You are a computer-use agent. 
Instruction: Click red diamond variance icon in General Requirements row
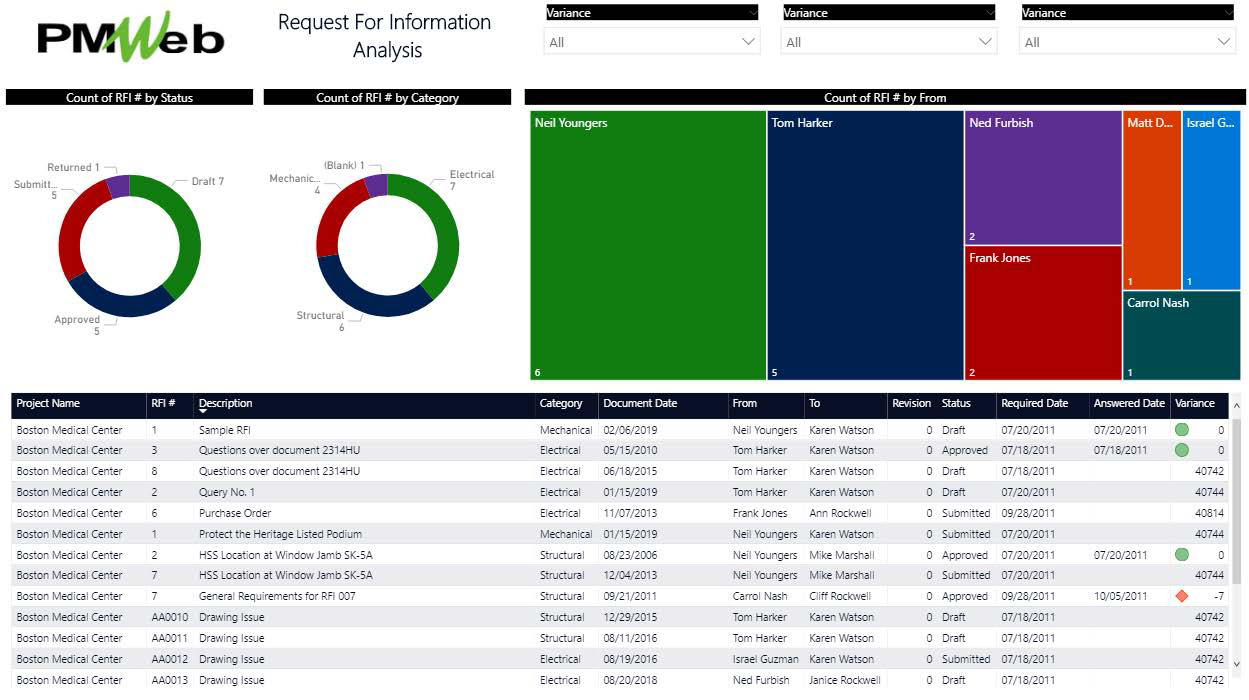click(x=1182, y=596)
